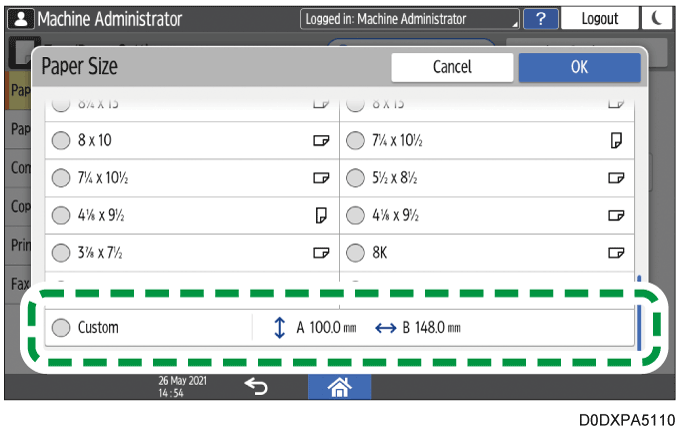This screenshot has width=679, height=431.
Task: Select the 8 x 10 paper size option
Action: (x=61, y=141)
